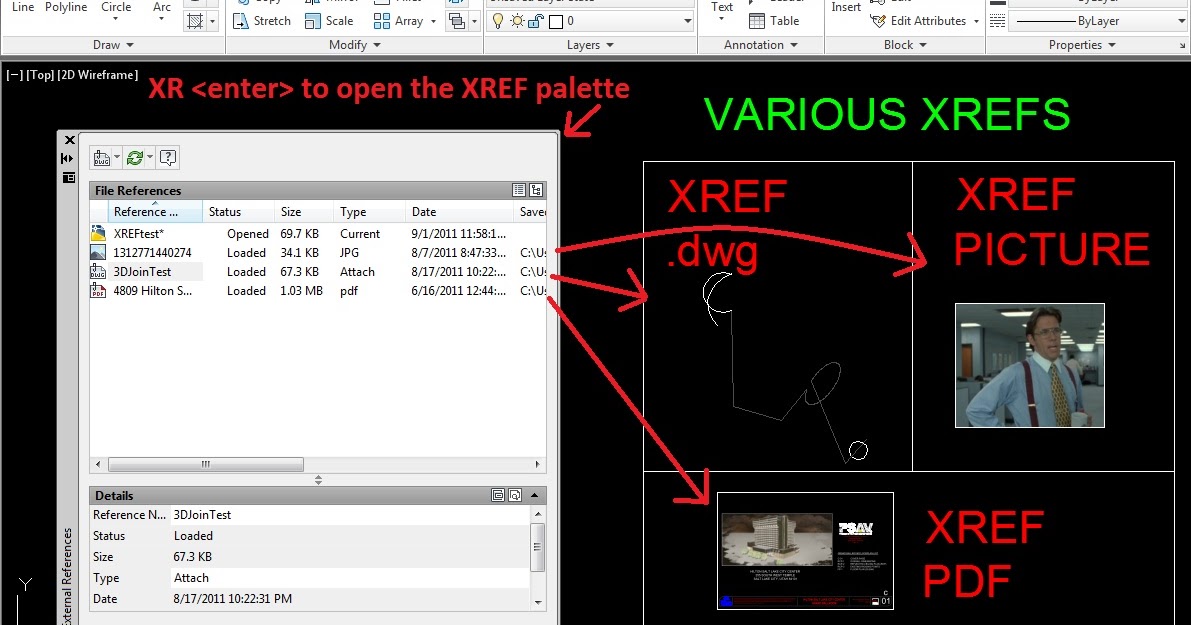The width and height of the screenshot is (1191, 625).
Task: Click the Array tool
Action: click(398, 21)
